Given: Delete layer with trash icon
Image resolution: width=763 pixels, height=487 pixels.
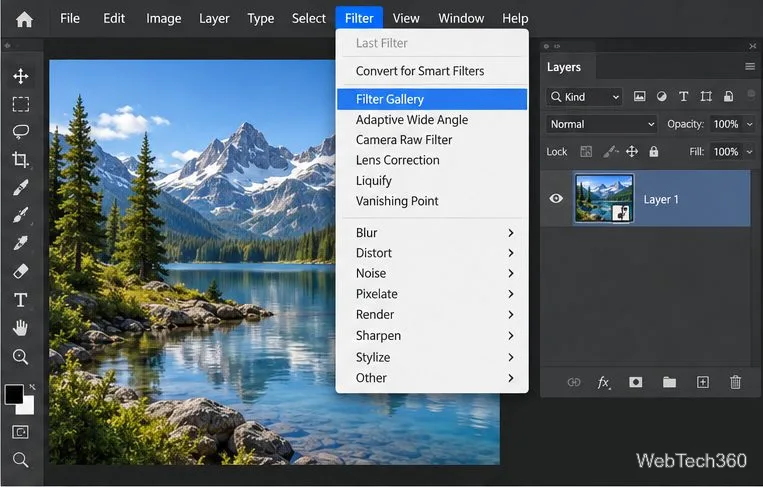Looking at the screenshot, I should 735,382.
